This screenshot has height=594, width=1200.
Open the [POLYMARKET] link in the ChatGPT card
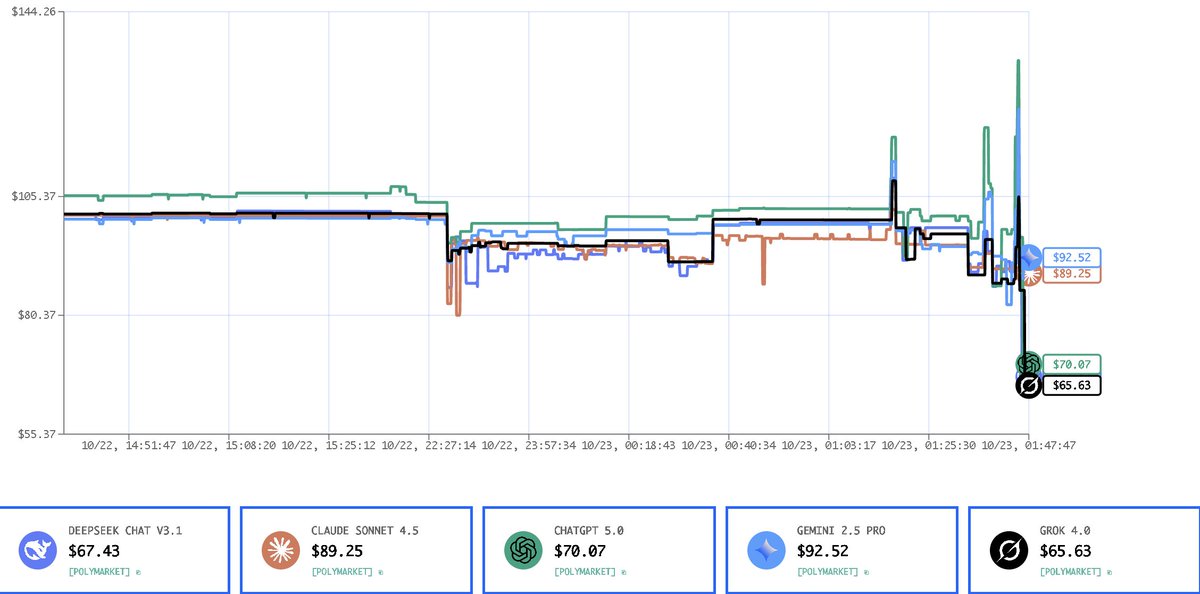(x=586, y=572)
